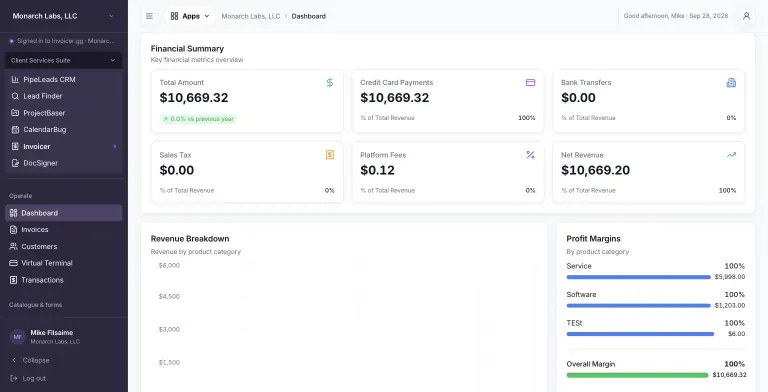Expand the Monarch Labs, LLC workspace switcher

click(64, 16)
